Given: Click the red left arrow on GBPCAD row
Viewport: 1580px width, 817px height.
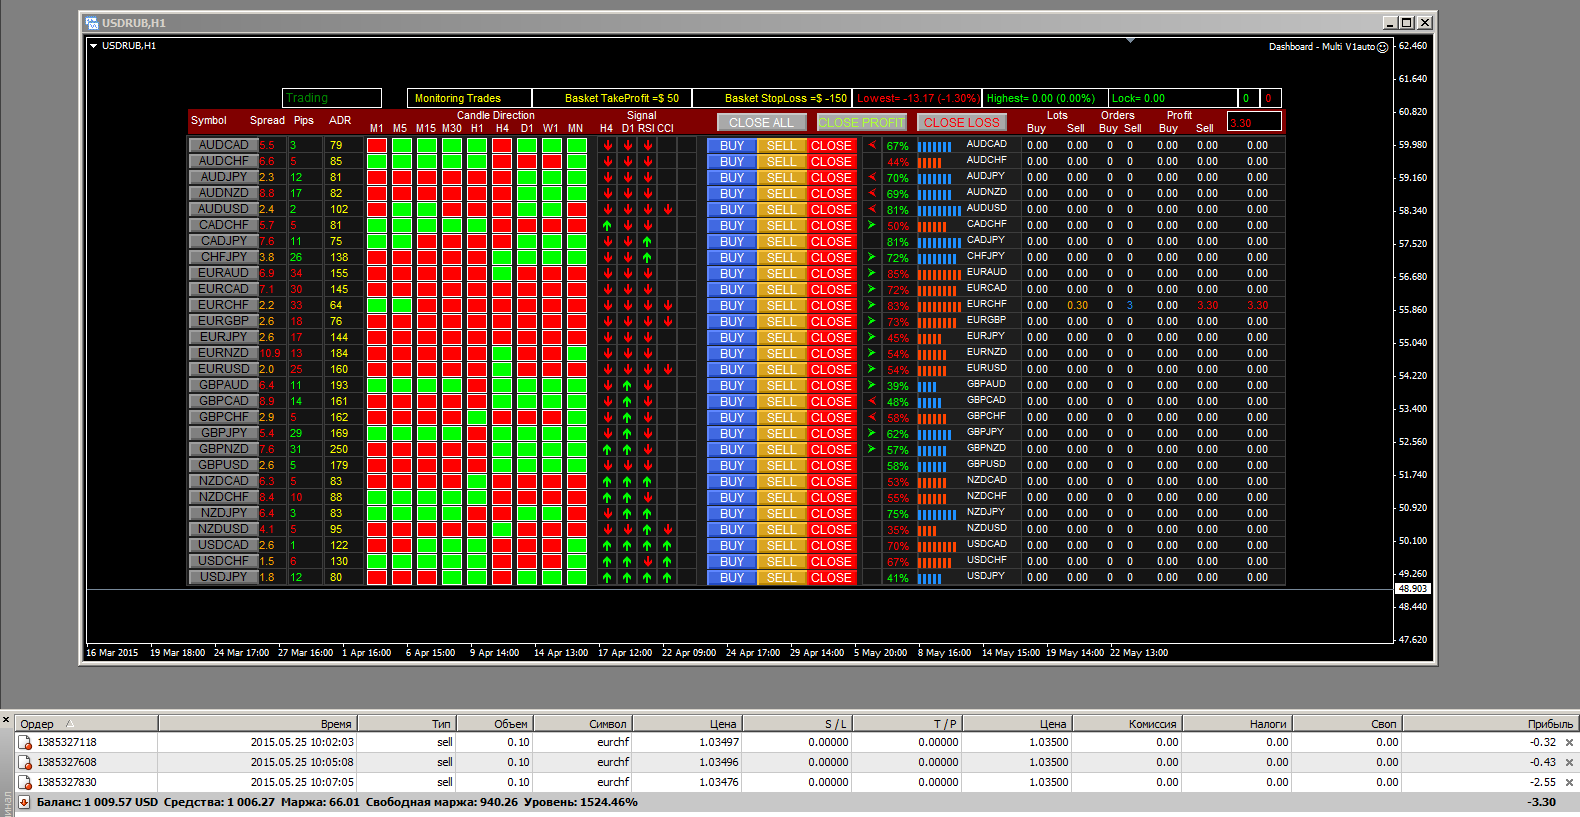Looking at the screenshot, I should click(x=872, y=401).
